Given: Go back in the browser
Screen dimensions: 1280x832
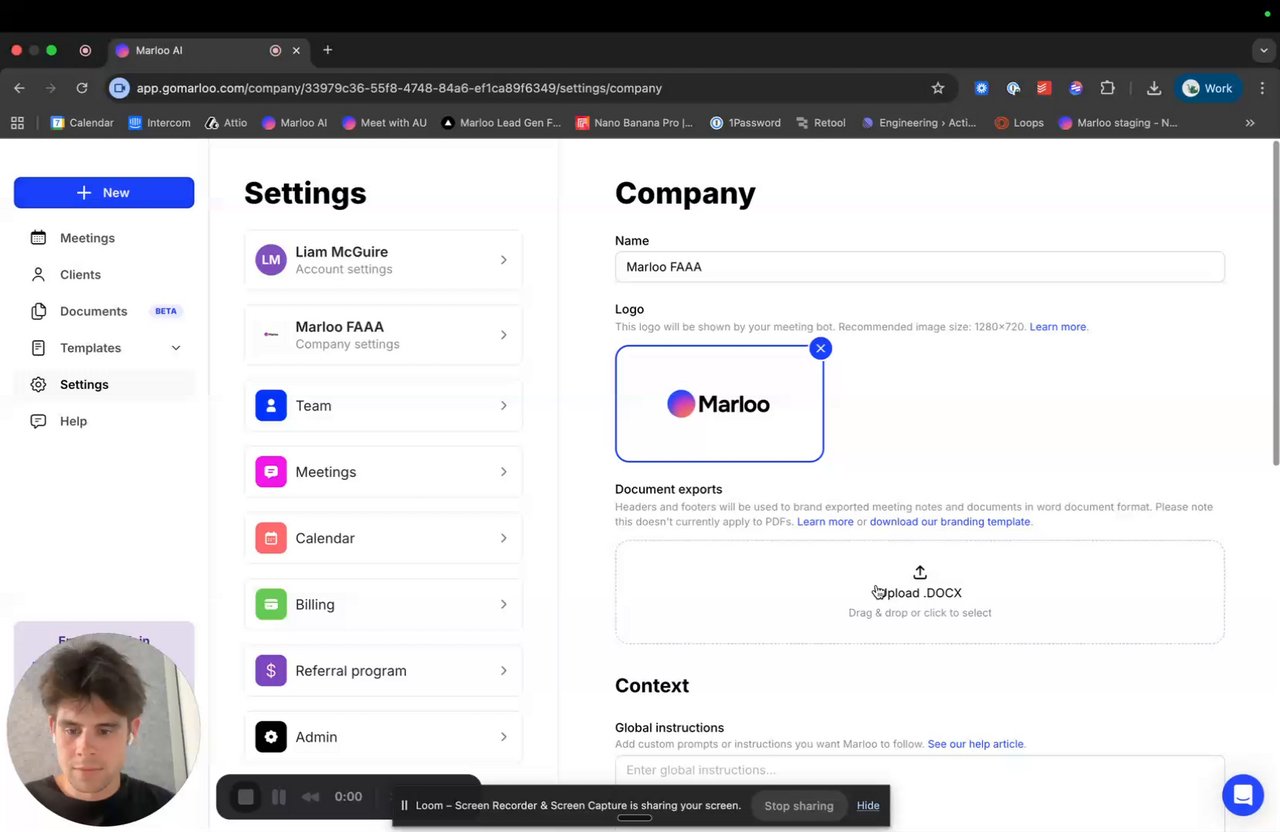Looking at the screenshot, I should 19,88.
